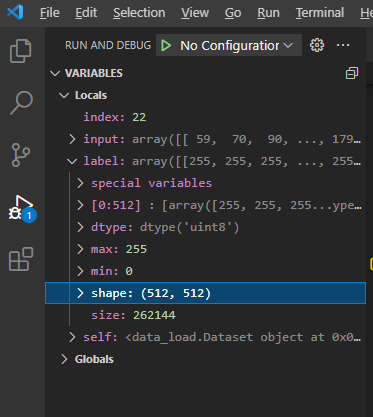Open launch.json with the gear icon
Viewport: 373px width, 417px height.
click(x=317, y=45)
